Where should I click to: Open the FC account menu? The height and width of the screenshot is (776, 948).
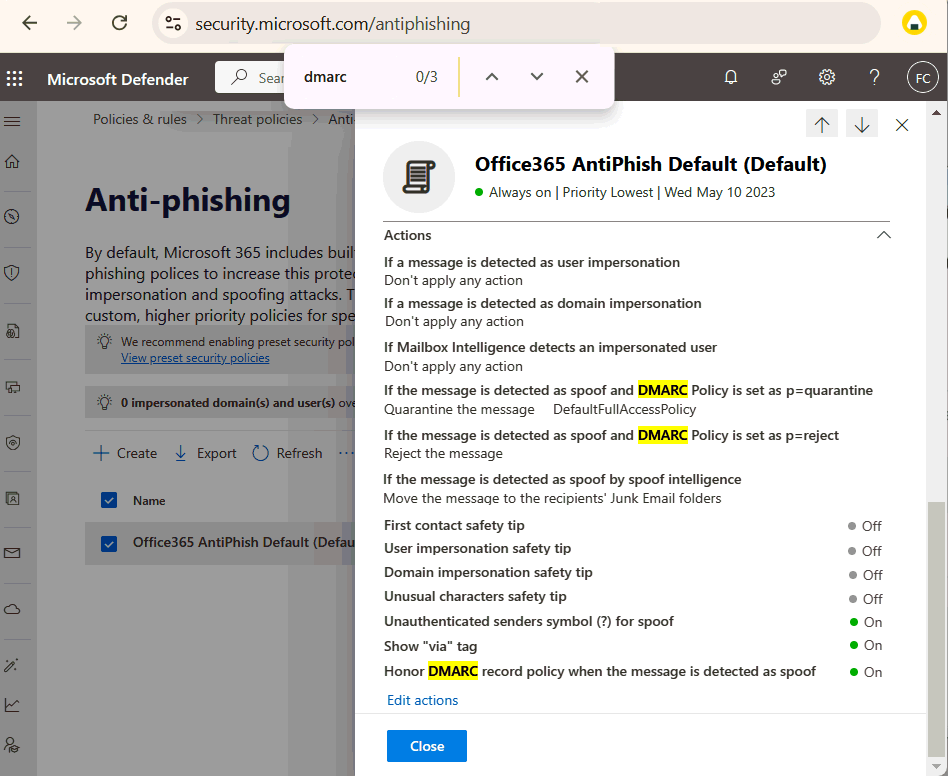coord(923,78)
